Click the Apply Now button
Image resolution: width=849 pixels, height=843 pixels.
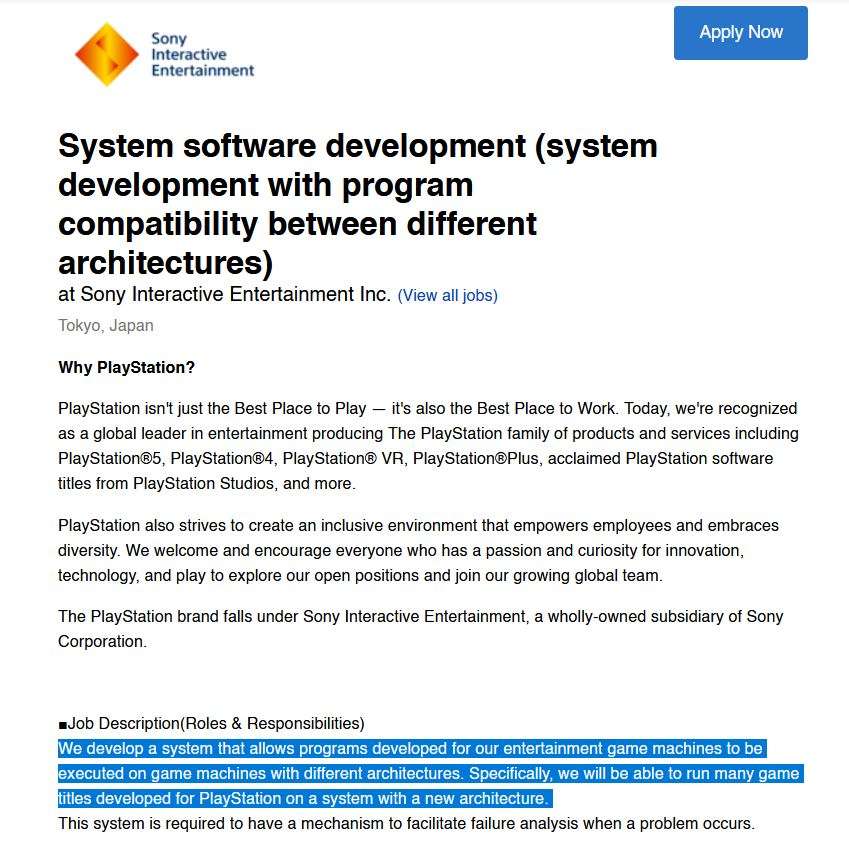tap(740, 33)
